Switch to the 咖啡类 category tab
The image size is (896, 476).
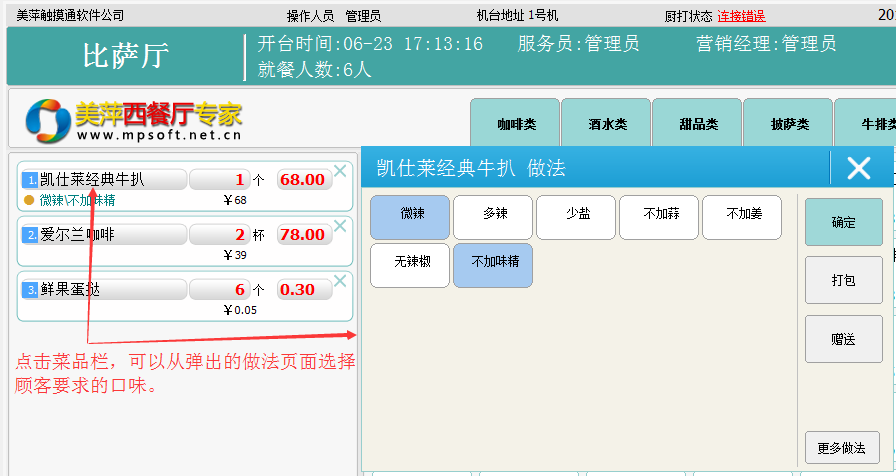pyautogui.click(x=515, y=124)
